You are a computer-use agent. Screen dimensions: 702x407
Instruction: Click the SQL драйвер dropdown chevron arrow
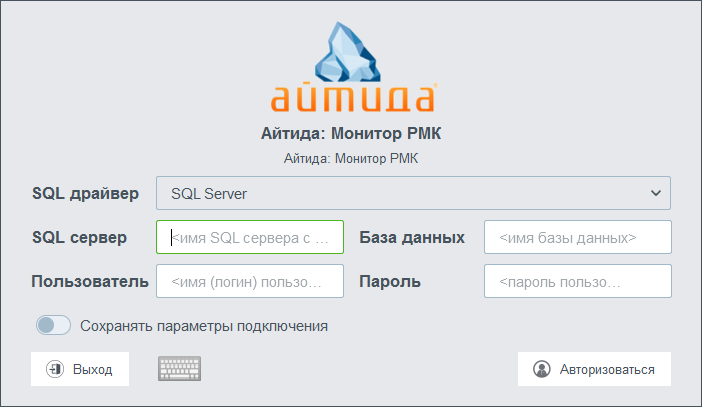(x=655, y=193)
